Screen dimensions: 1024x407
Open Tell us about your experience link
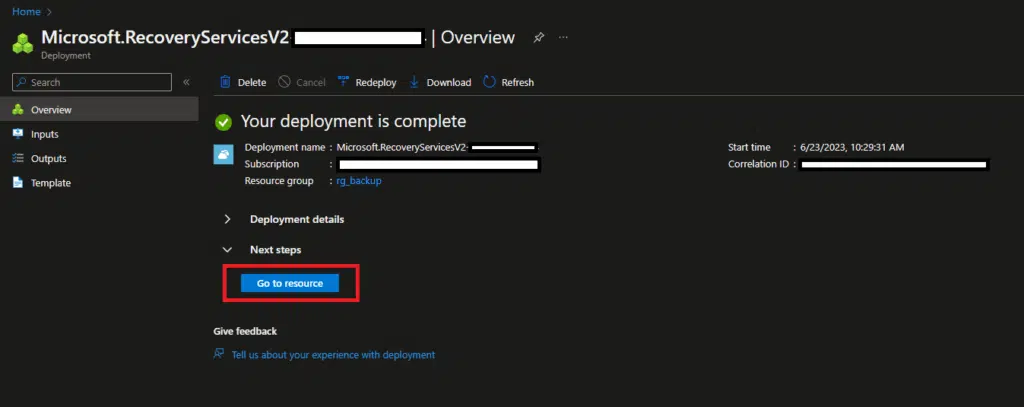point(333,355)
